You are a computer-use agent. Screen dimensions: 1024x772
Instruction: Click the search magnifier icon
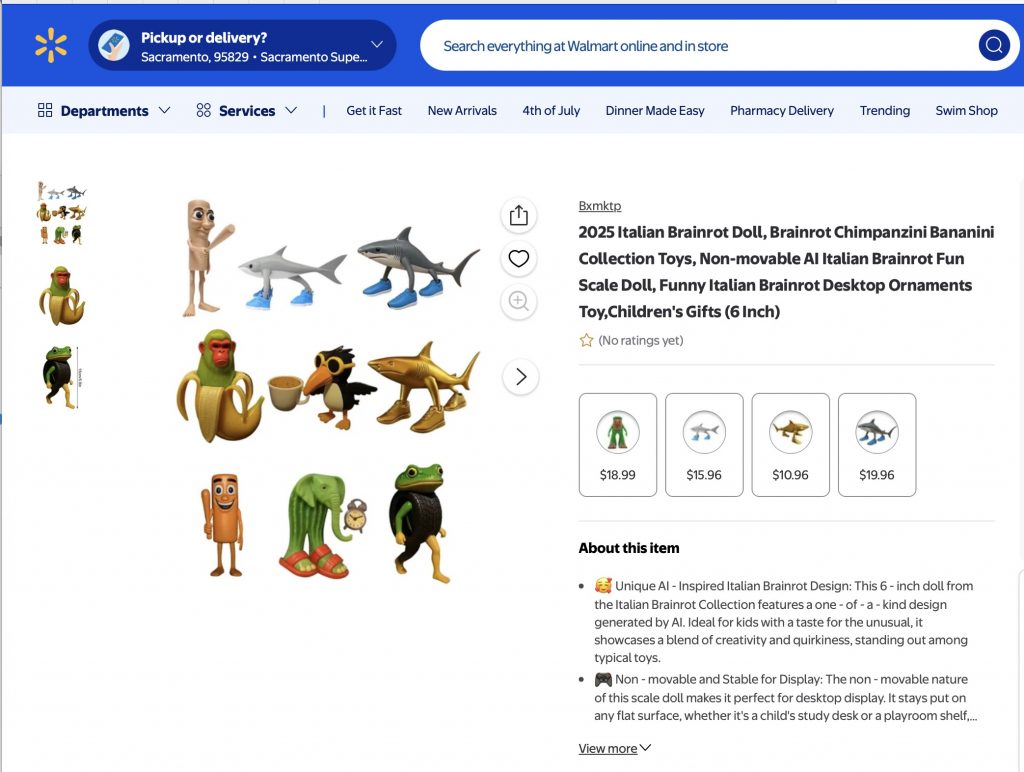click(993, 45)
